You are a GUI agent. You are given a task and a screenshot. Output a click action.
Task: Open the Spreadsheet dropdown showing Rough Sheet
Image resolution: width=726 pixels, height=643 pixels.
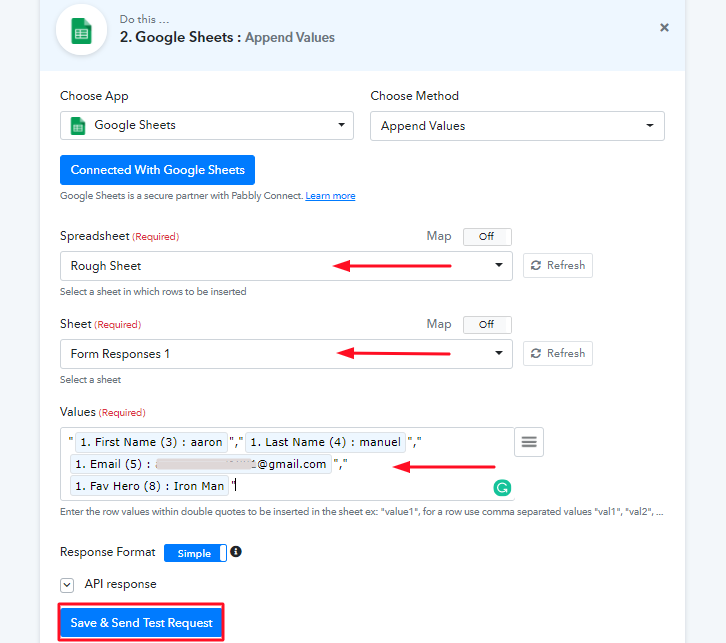(286, 266)
